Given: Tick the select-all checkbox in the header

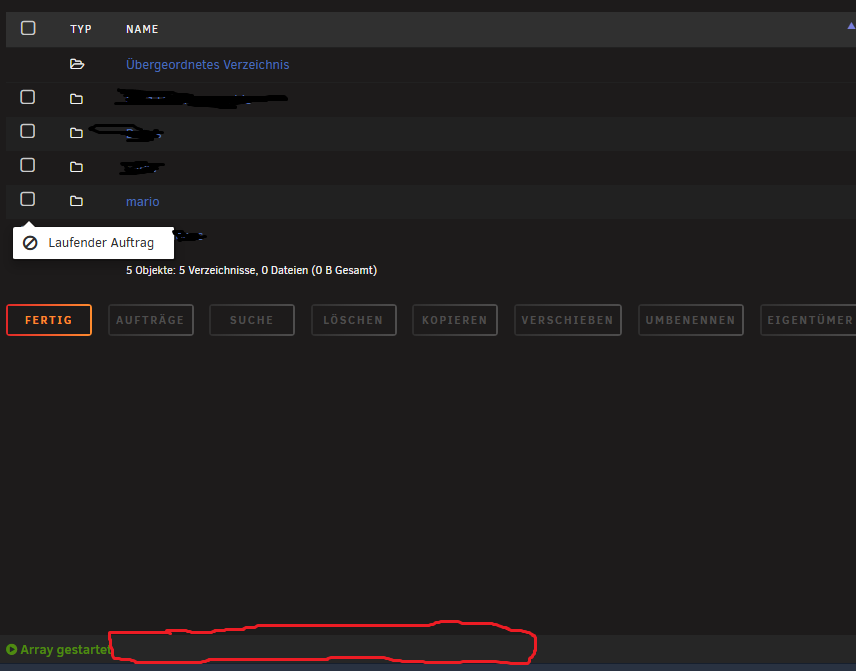Looking at the screenshot, I should pyautogui.click(x=28, y=28).
